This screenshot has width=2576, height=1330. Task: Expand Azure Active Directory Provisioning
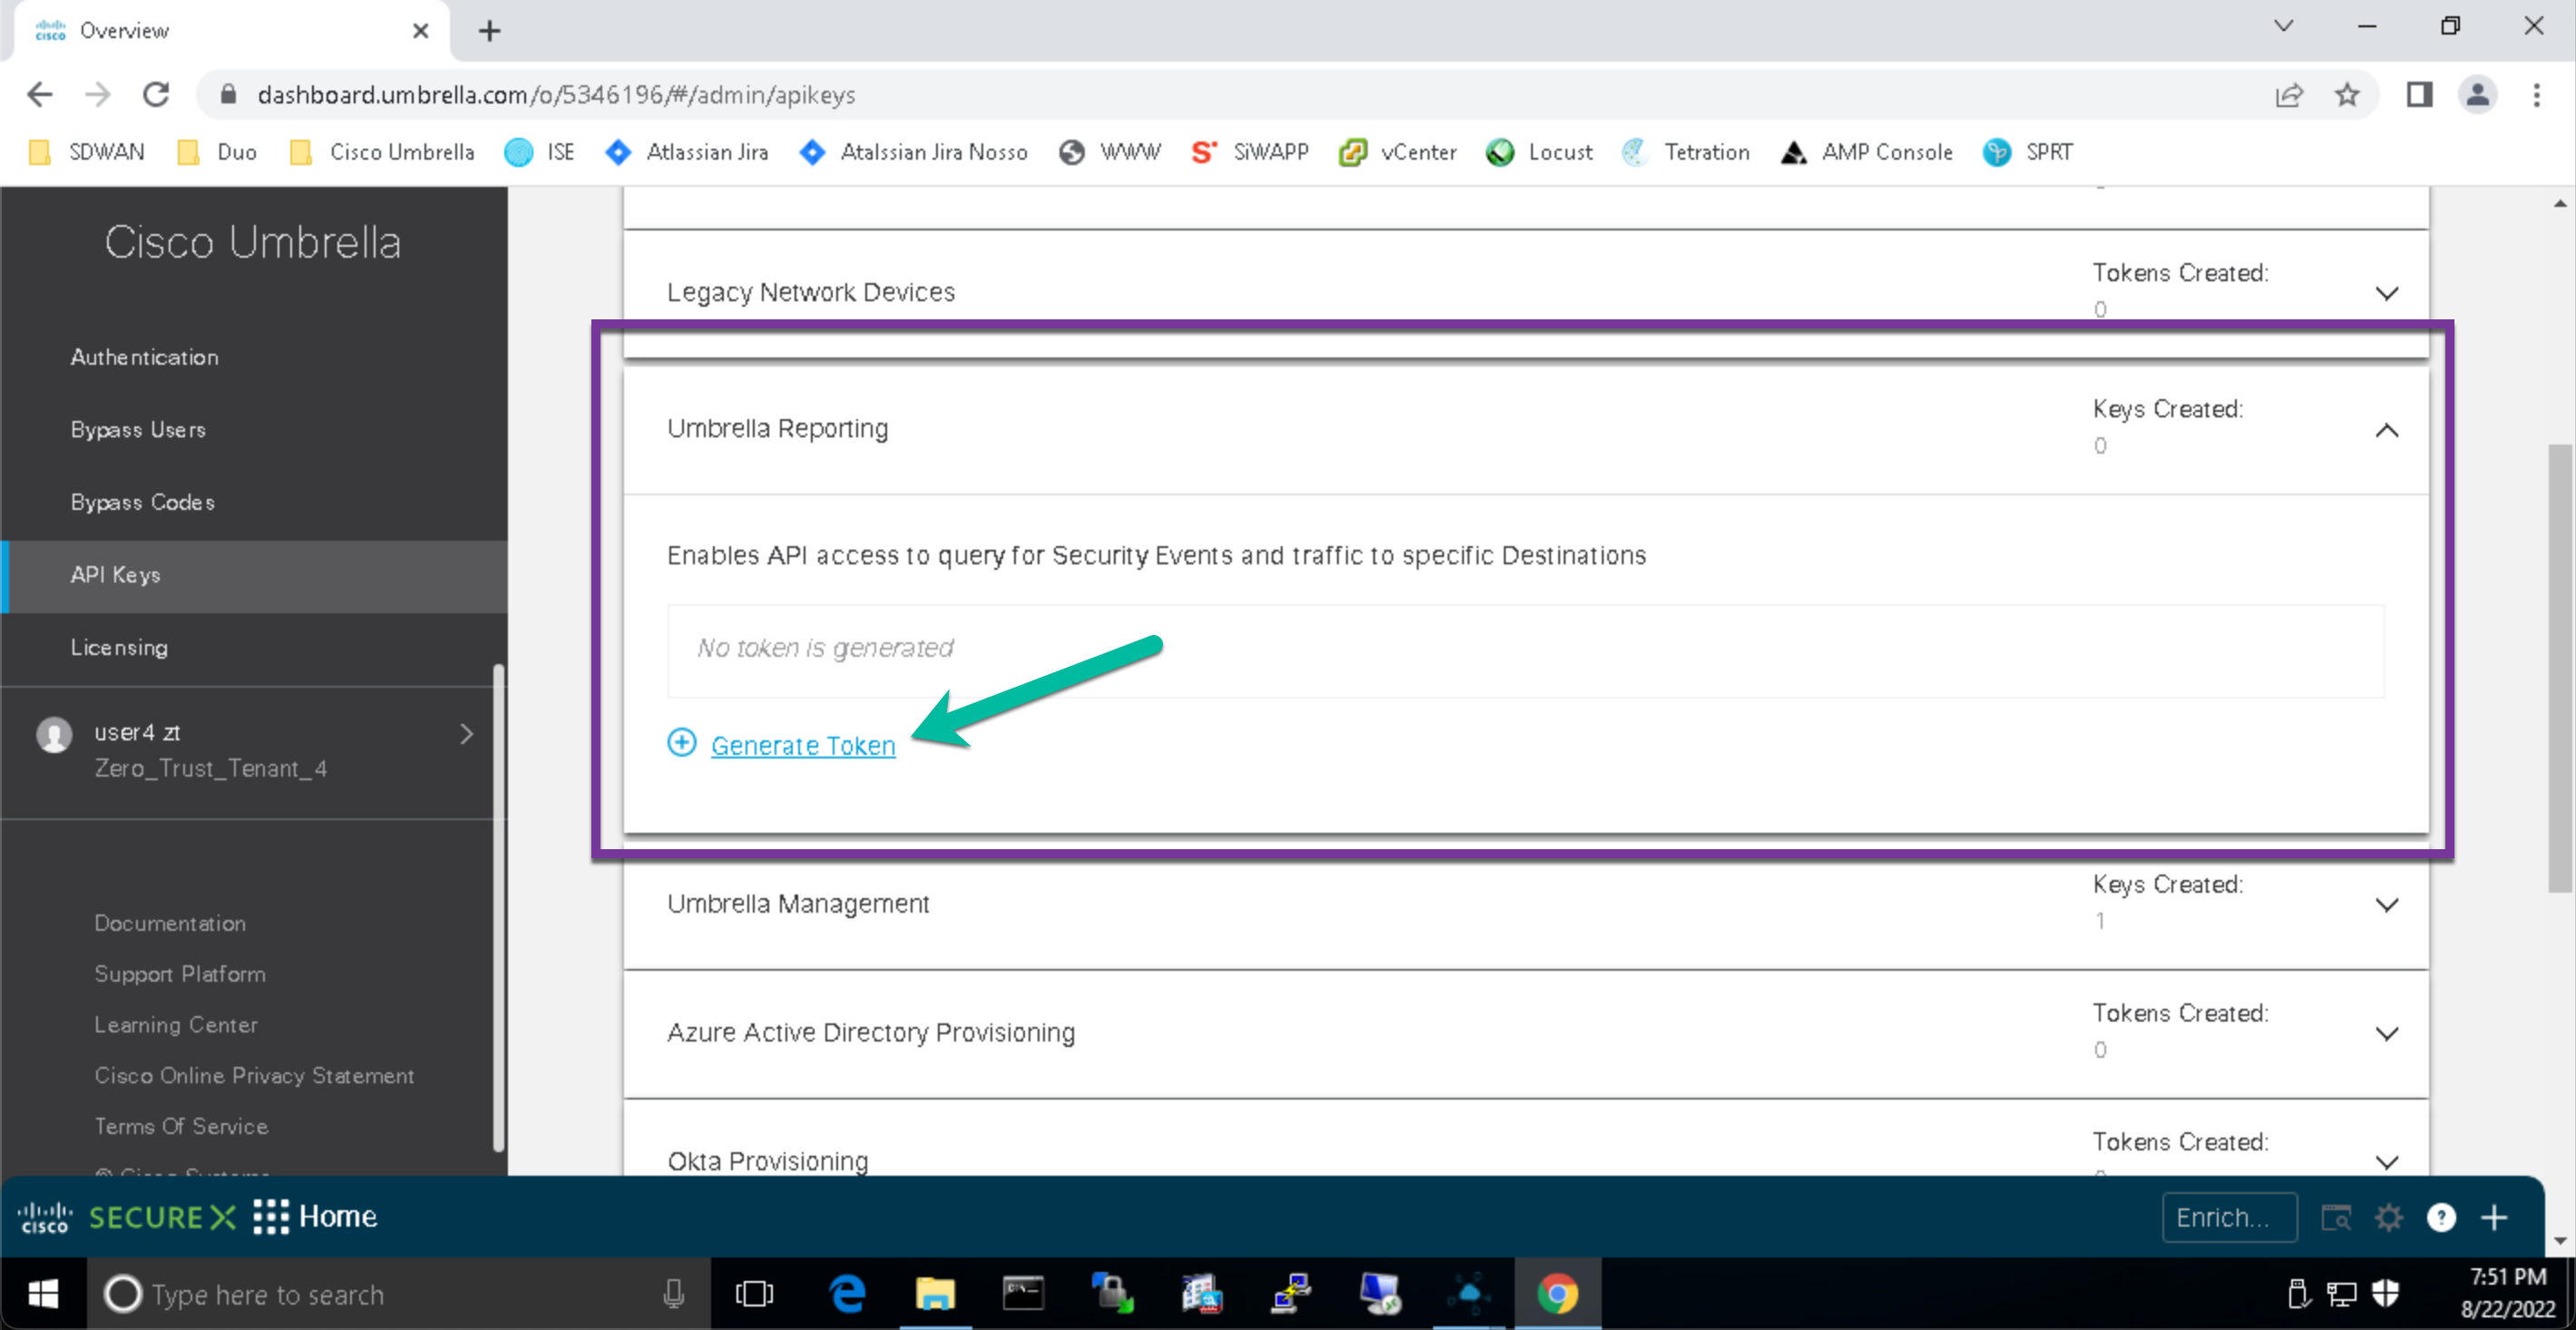[x=2388, y=1034]
